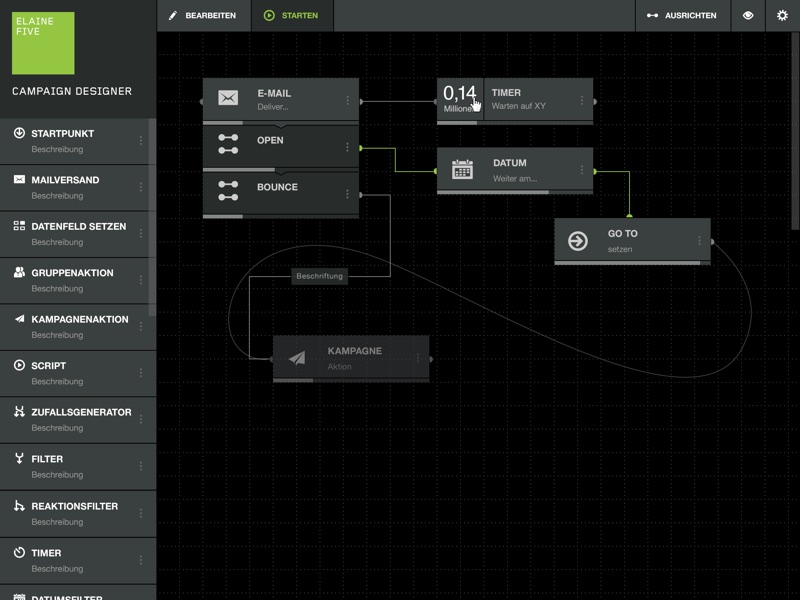This screenshot has height=600, width=800.
Task: Click the Script play-circle icon
Action: 19,365
